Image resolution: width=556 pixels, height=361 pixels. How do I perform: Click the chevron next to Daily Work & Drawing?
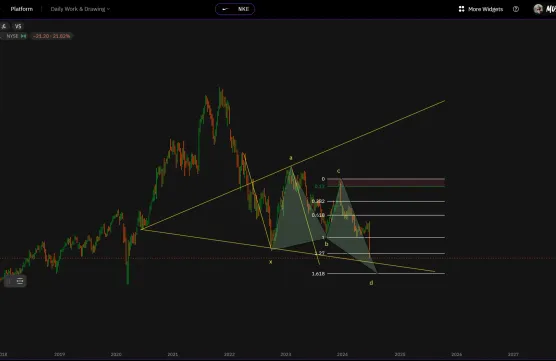109,9
